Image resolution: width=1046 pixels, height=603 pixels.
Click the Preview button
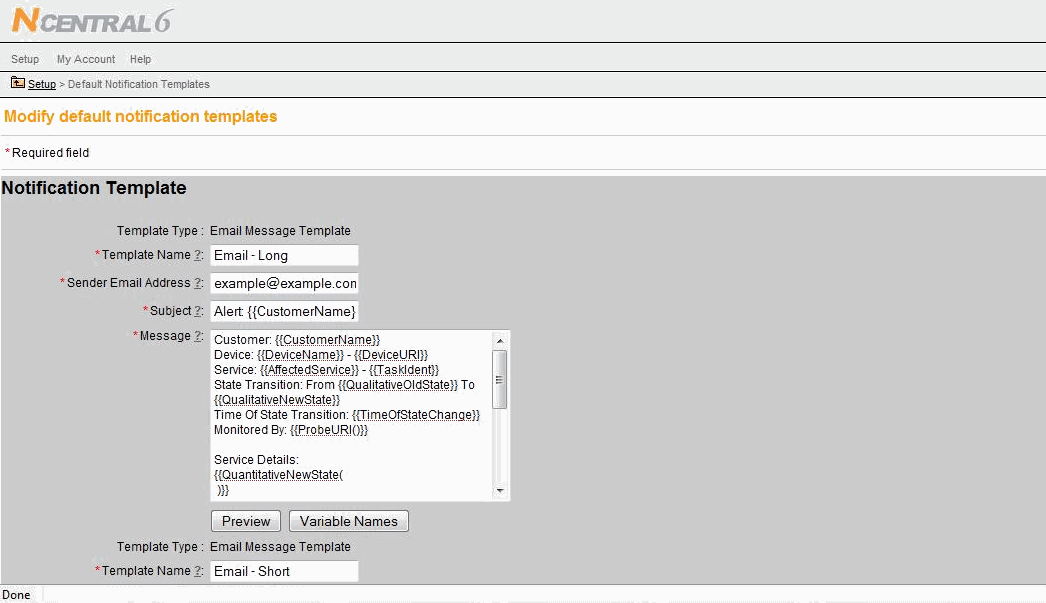(245, 521)
